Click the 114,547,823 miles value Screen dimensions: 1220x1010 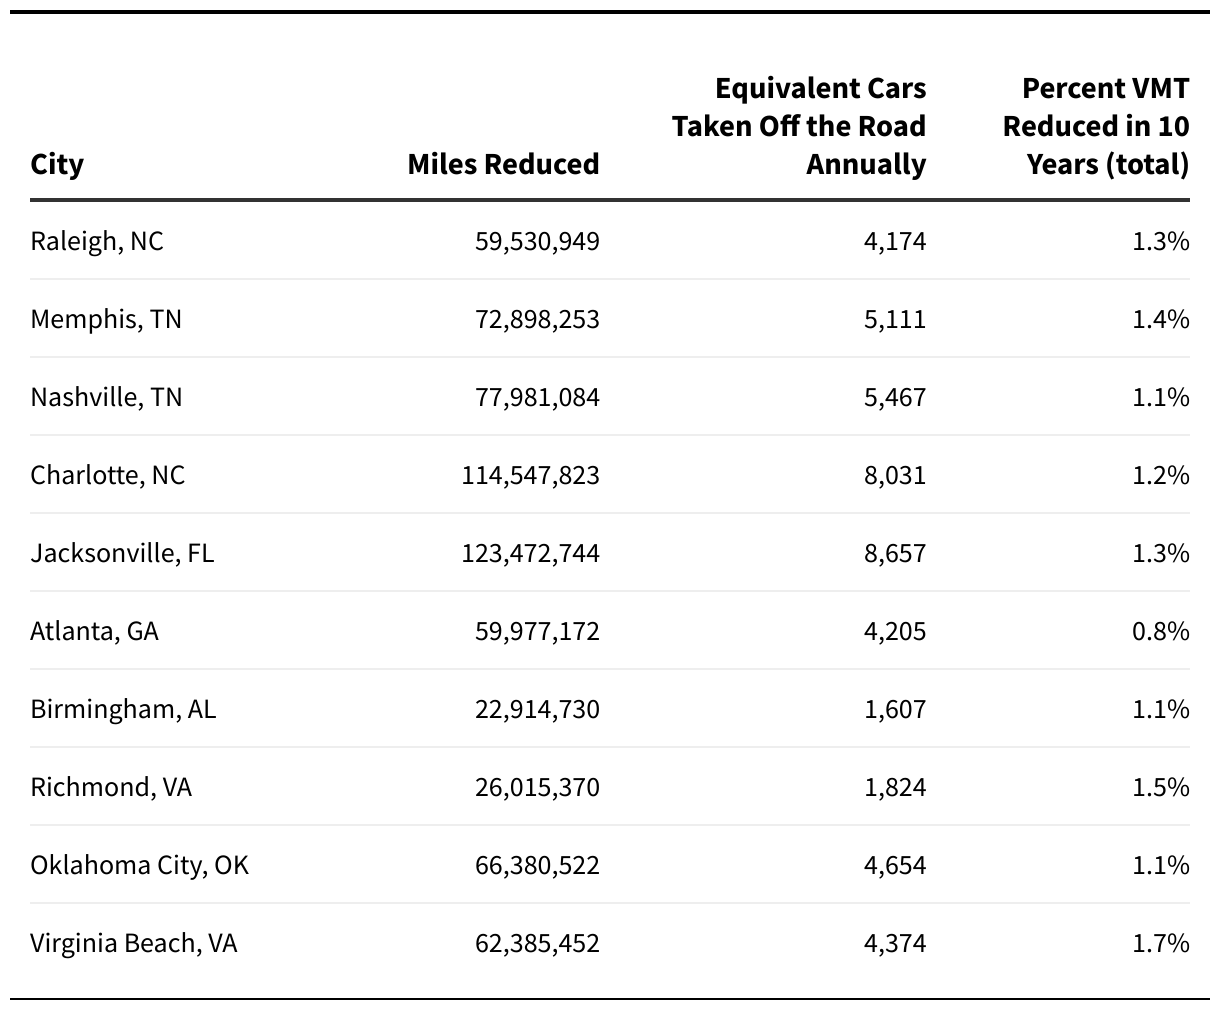pos(531,475)
